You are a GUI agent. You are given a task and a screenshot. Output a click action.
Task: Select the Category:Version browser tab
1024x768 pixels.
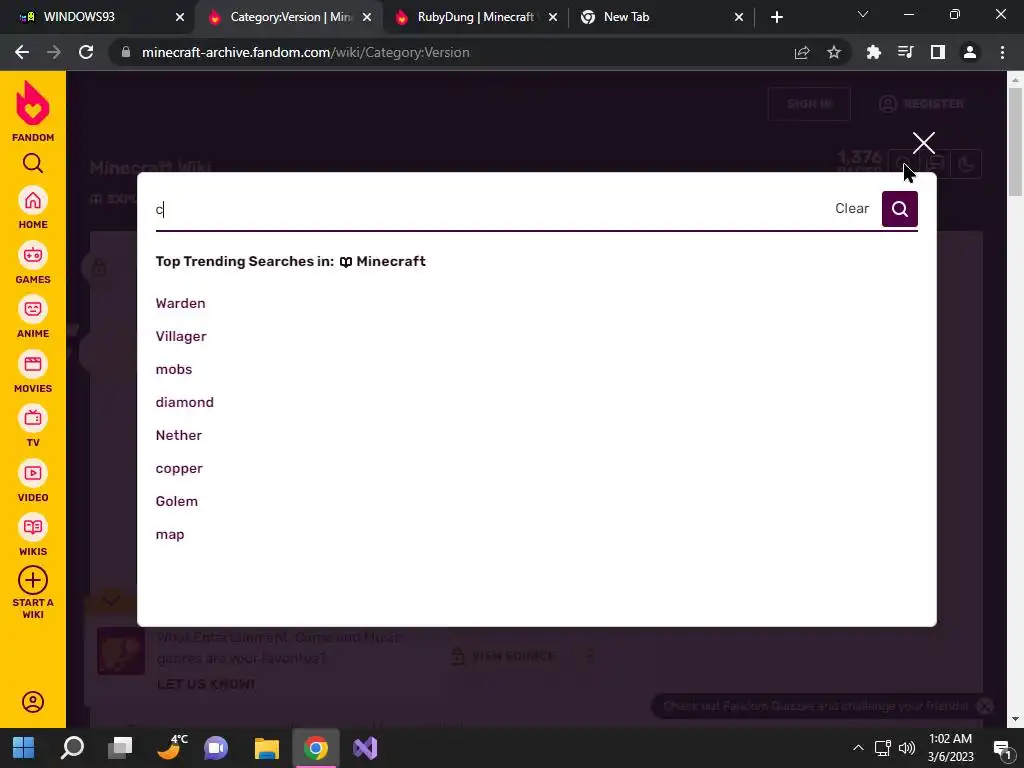point(287,17)
